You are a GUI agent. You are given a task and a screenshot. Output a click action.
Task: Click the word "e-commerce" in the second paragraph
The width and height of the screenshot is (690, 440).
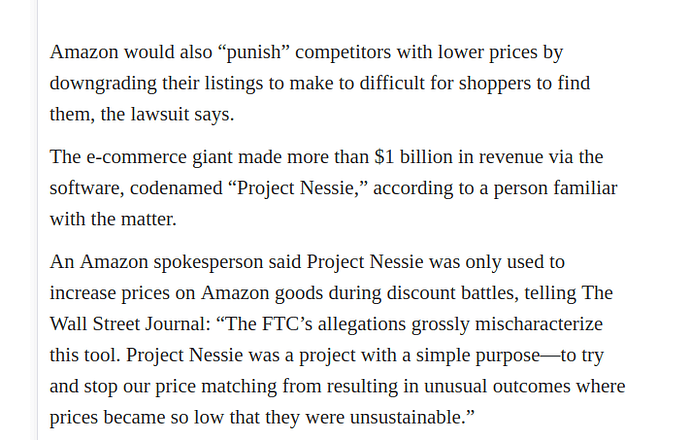pyautogui.click(x=136, y=157)
